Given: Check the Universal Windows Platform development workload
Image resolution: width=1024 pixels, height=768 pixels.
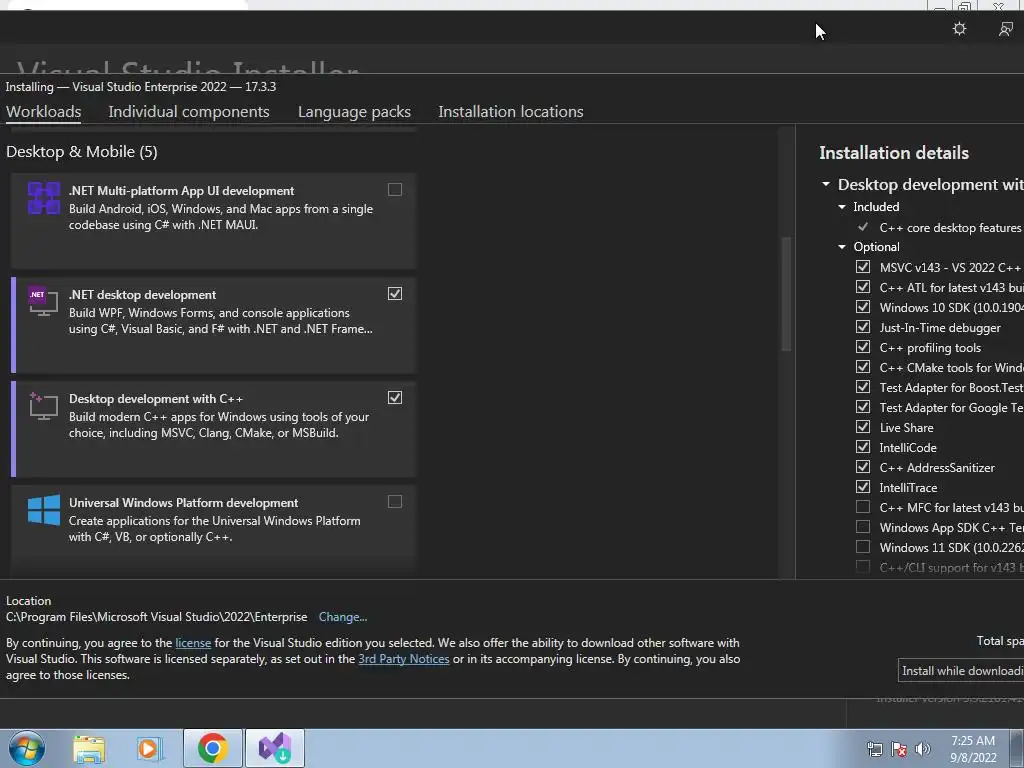Looking at the screenshot, I should 394,502.
